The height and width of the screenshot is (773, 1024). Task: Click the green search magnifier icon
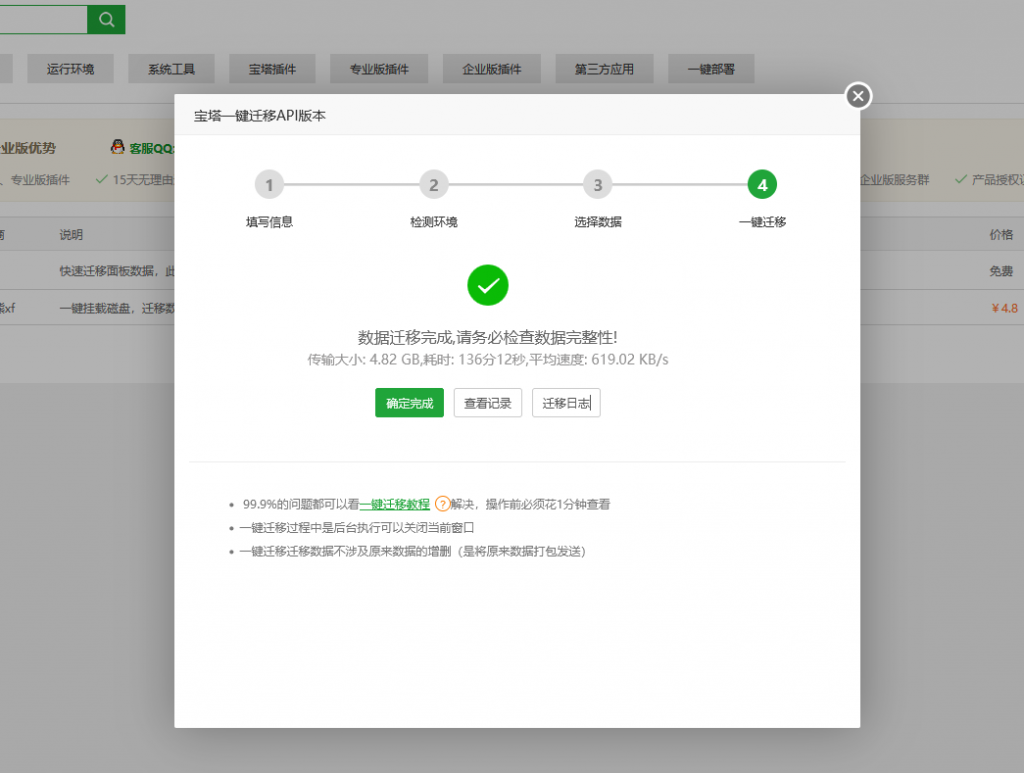(105, 19)
